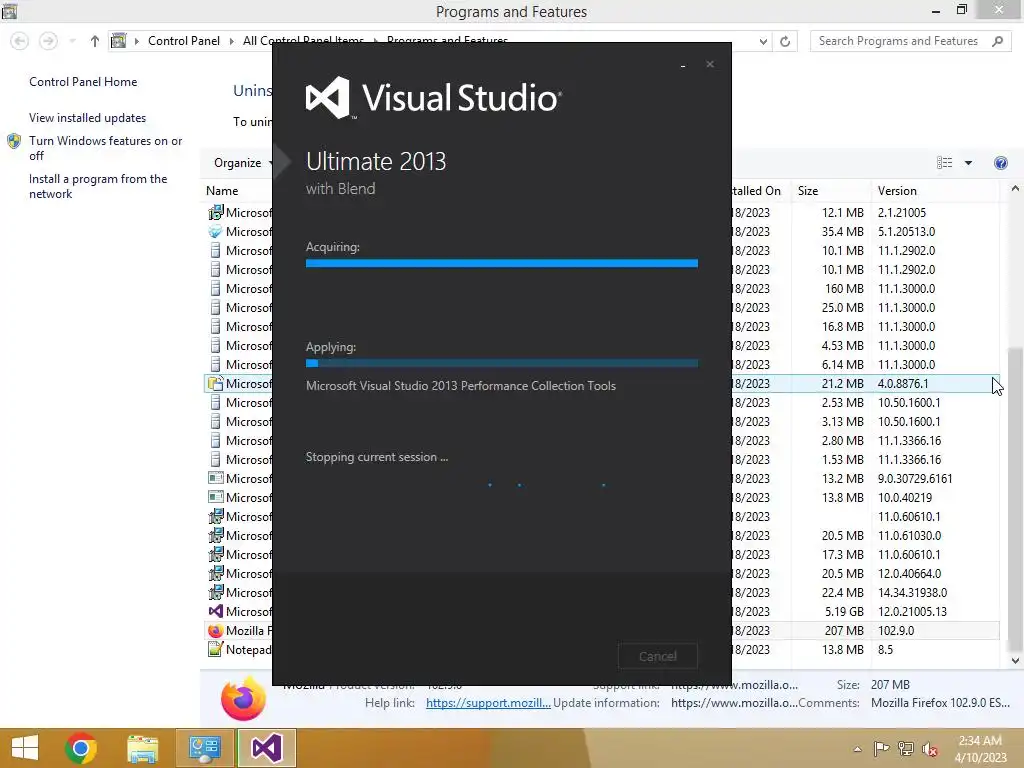The width and height of the screenshot is (1024, 768).
Task: Select the Notepad++ program icon in list
Action: point(215,650)
